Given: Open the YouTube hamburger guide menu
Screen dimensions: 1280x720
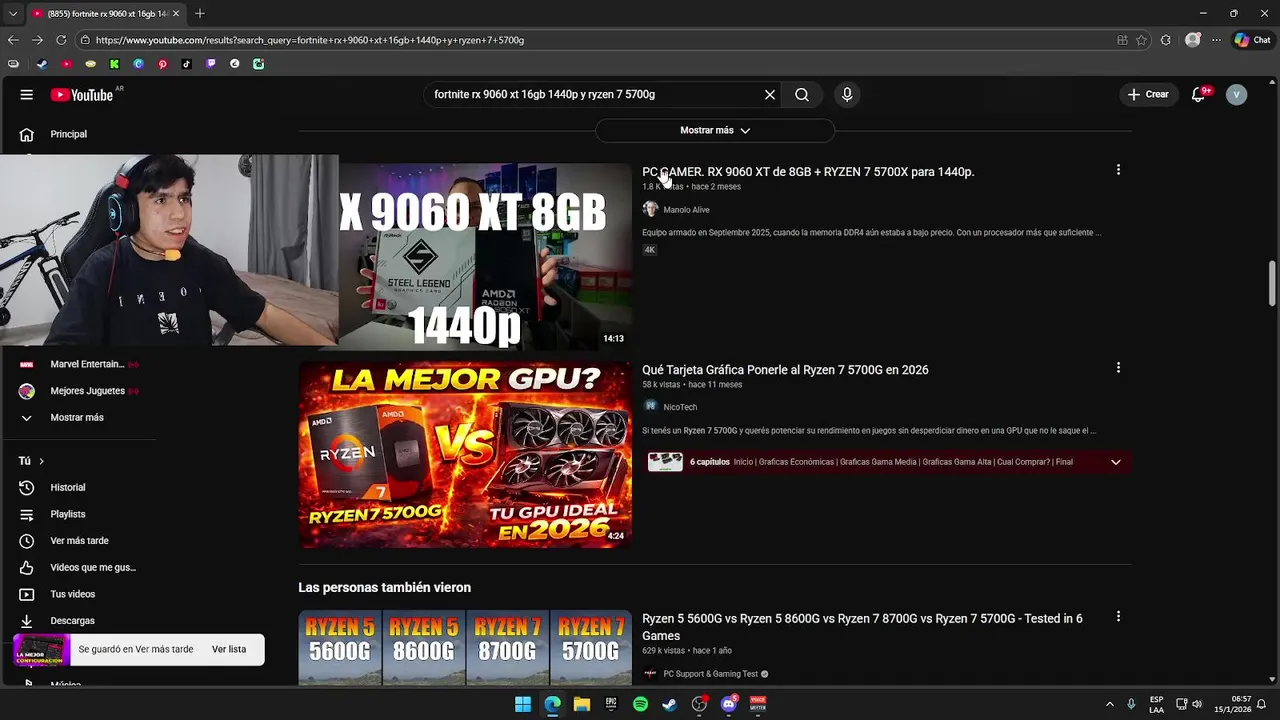Looking at the screenshot, I should [x=27, y=95].
